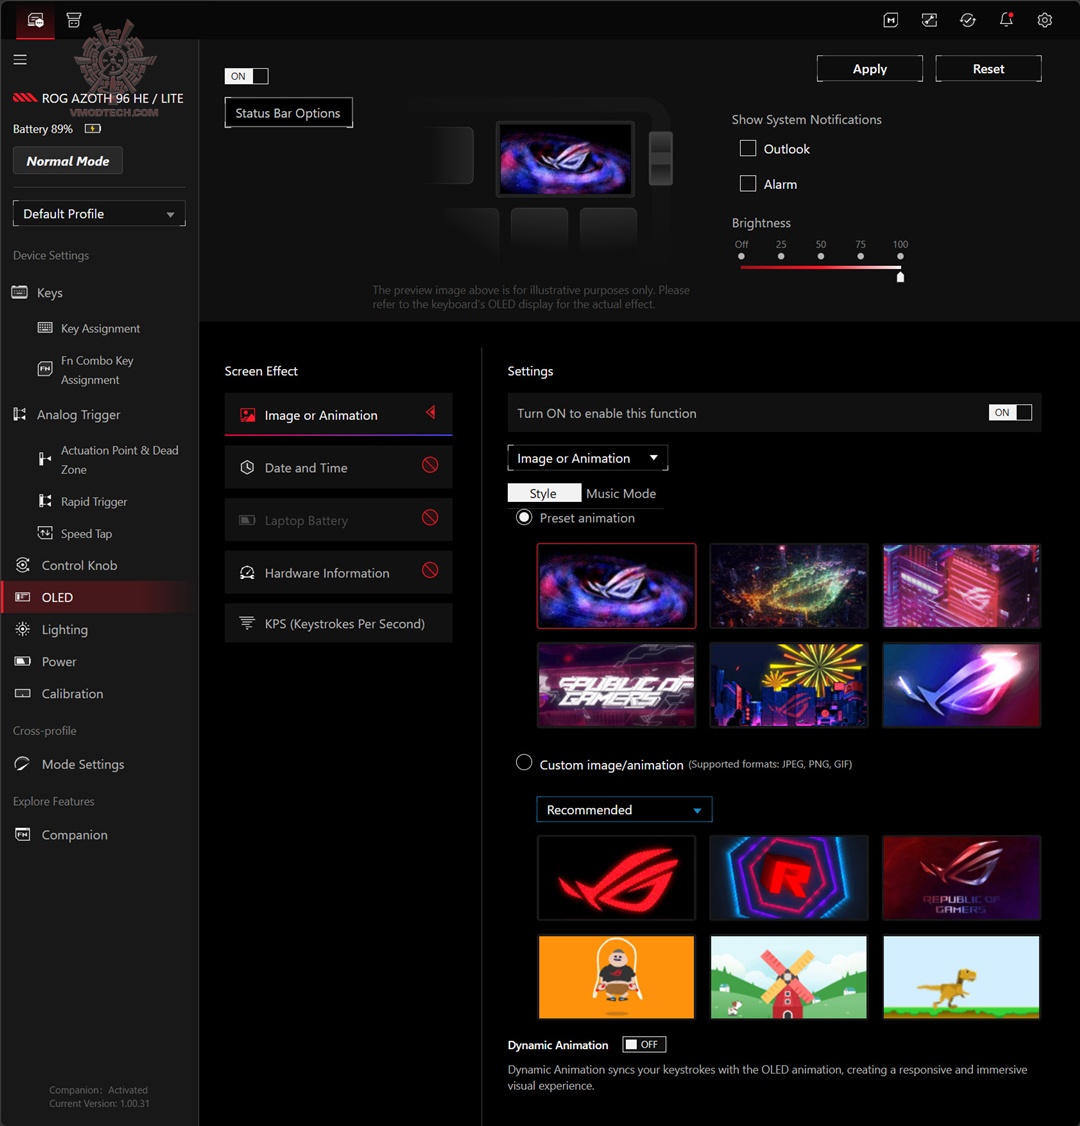Click the Mode Settings icon
The width and height of the screenshot is (1080, 1126).
click(x=22, y=764)
